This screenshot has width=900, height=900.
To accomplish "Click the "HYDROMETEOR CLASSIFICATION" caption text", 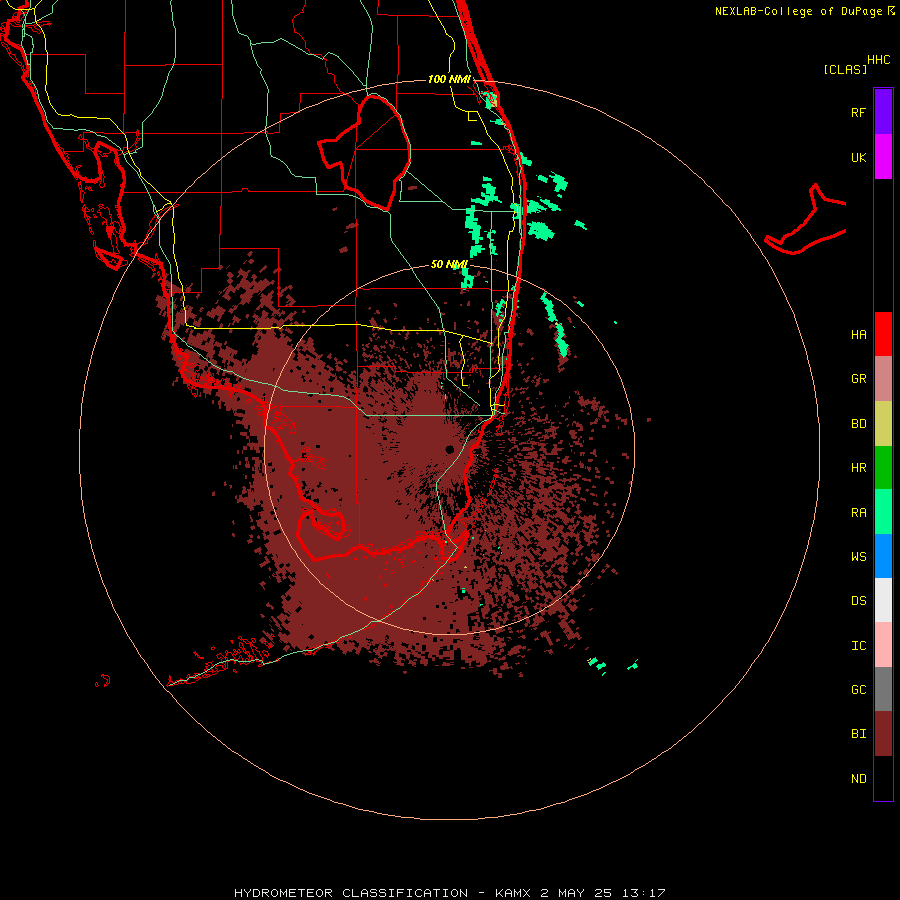I will (x=351, y=893).
